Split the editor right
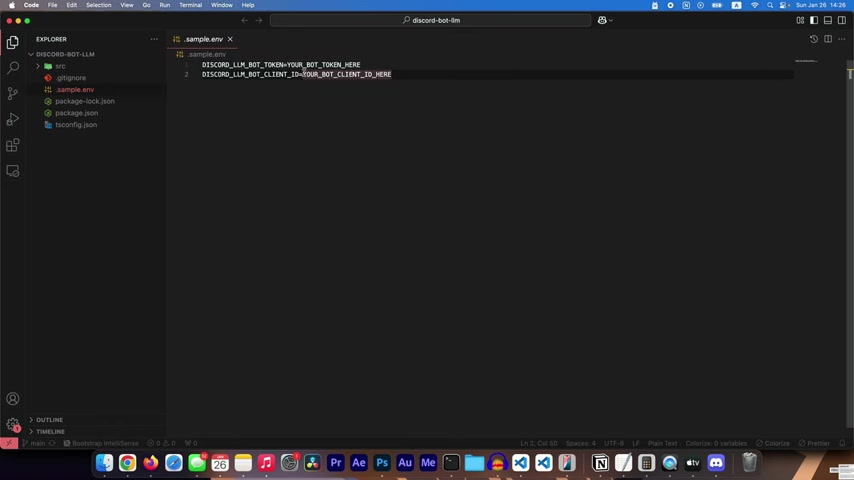 point(828,39)
